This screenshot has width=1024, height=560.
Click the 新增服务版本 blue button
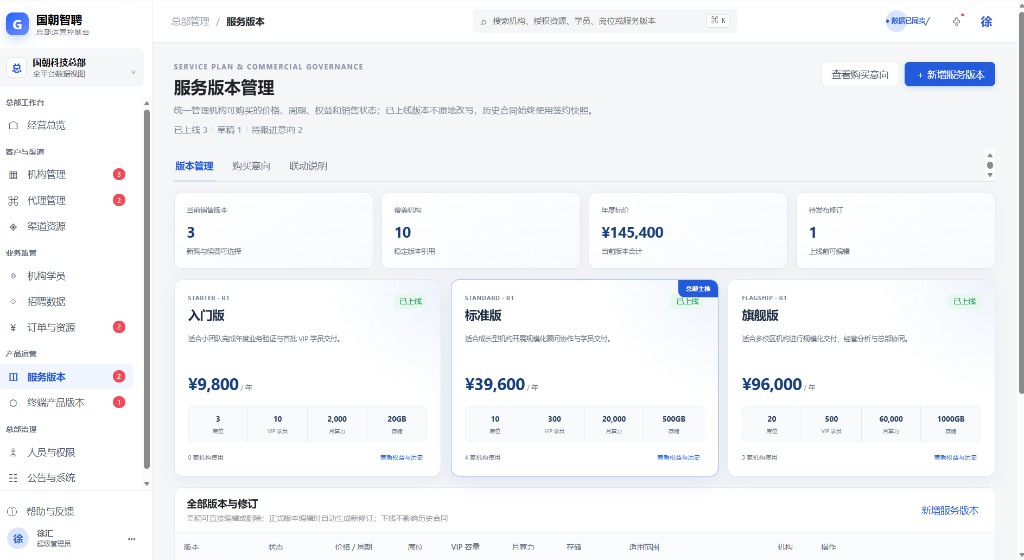[x=950, y=74]
